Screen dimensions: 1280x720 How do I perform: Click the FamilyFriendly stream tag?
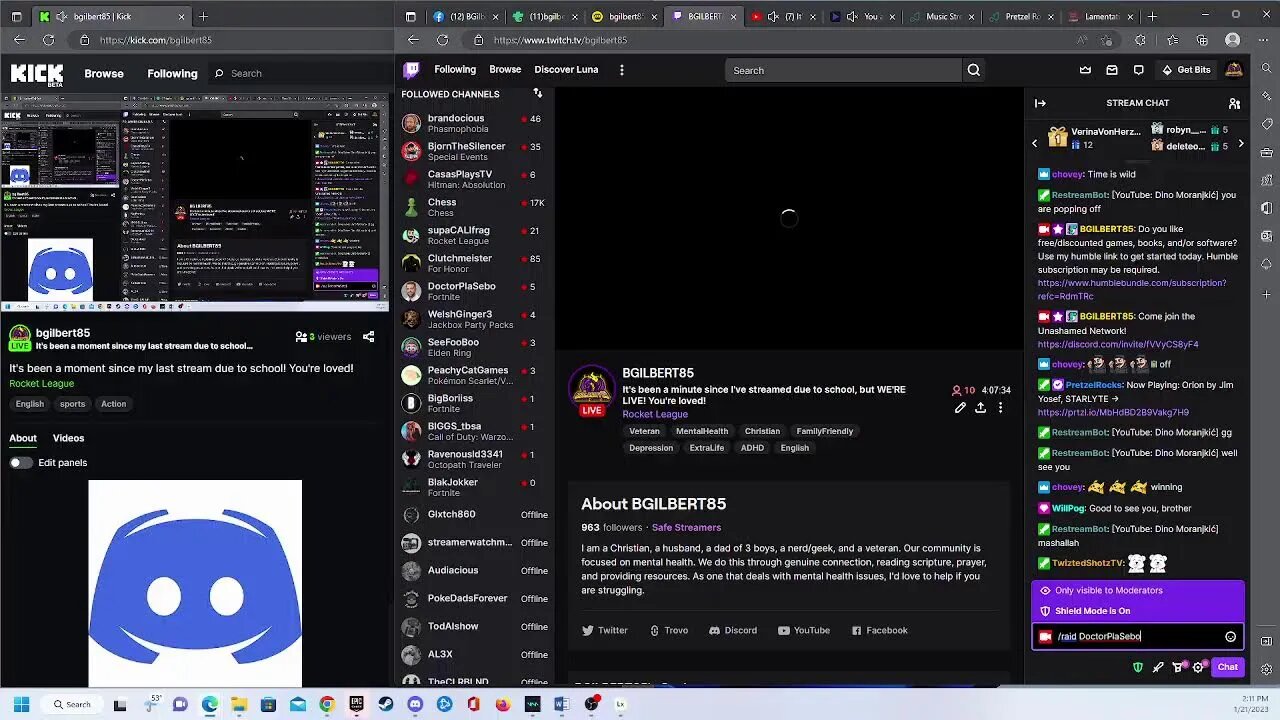pos(825,431)
